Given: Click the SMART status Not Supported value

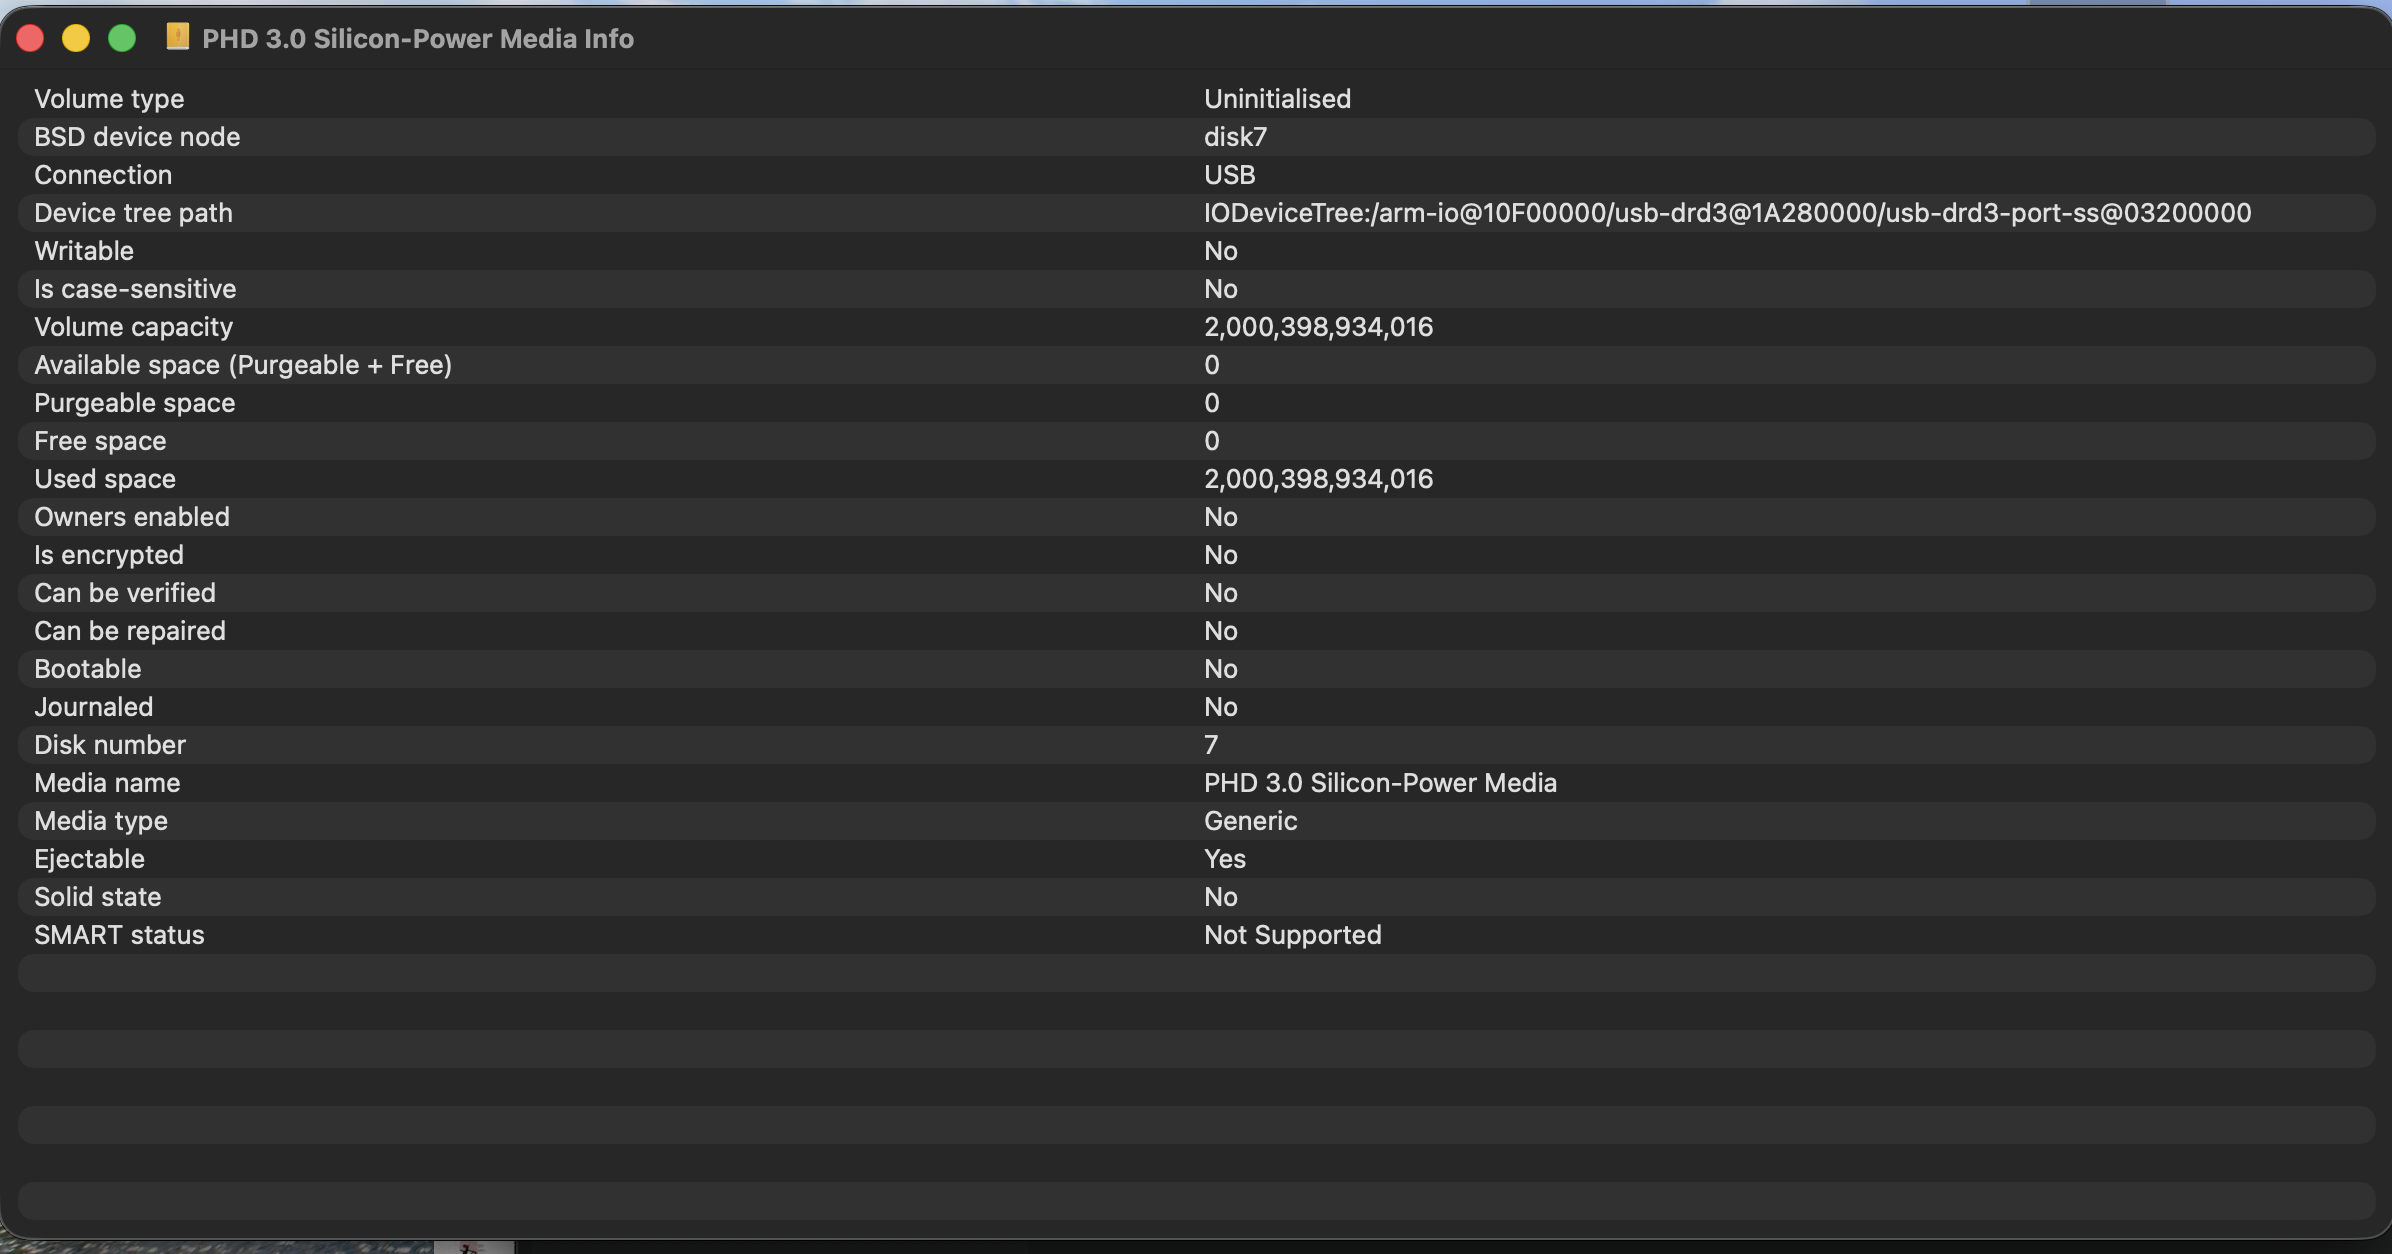Looking at the screenshot, I should pos(1292,935).
